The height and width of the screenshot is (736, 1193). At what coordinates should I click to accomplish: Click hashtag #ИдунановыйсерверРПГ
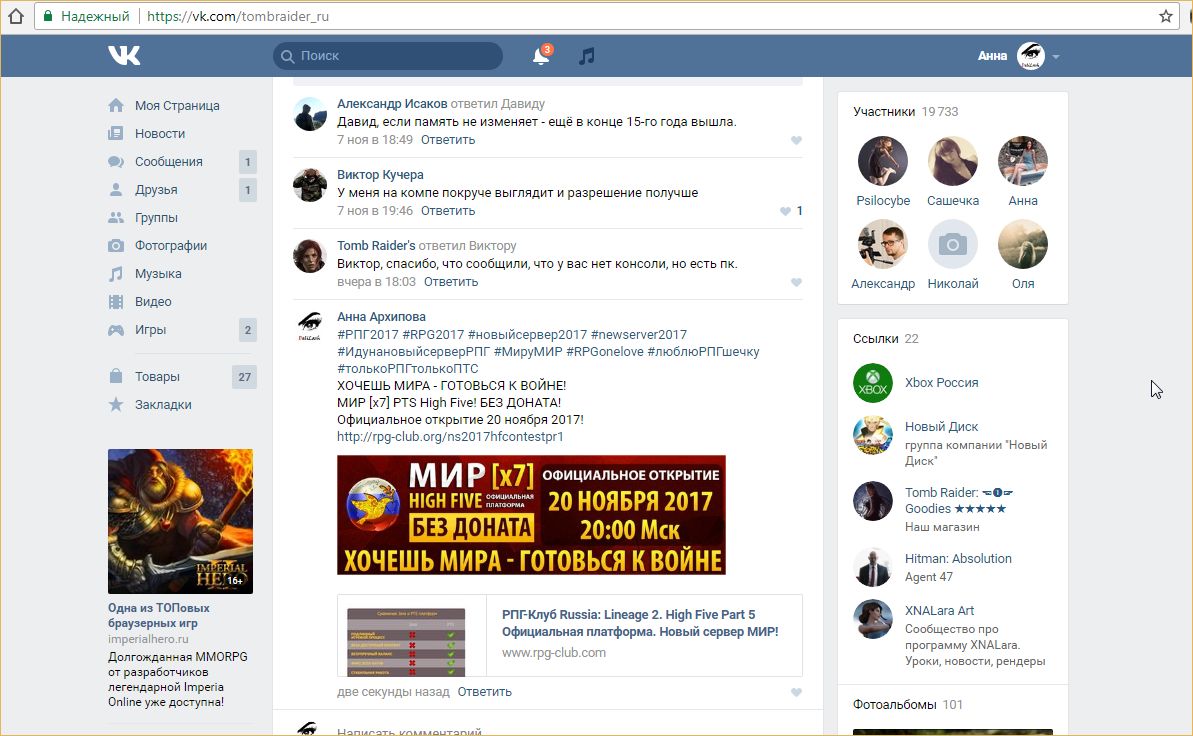tap(414, 352)
